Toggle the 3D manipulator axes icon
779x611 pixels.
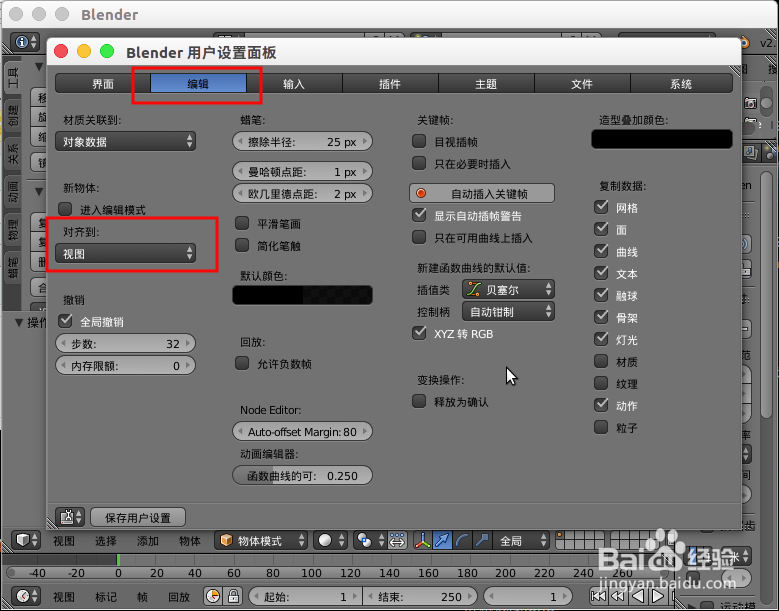(x=422, y=540)
